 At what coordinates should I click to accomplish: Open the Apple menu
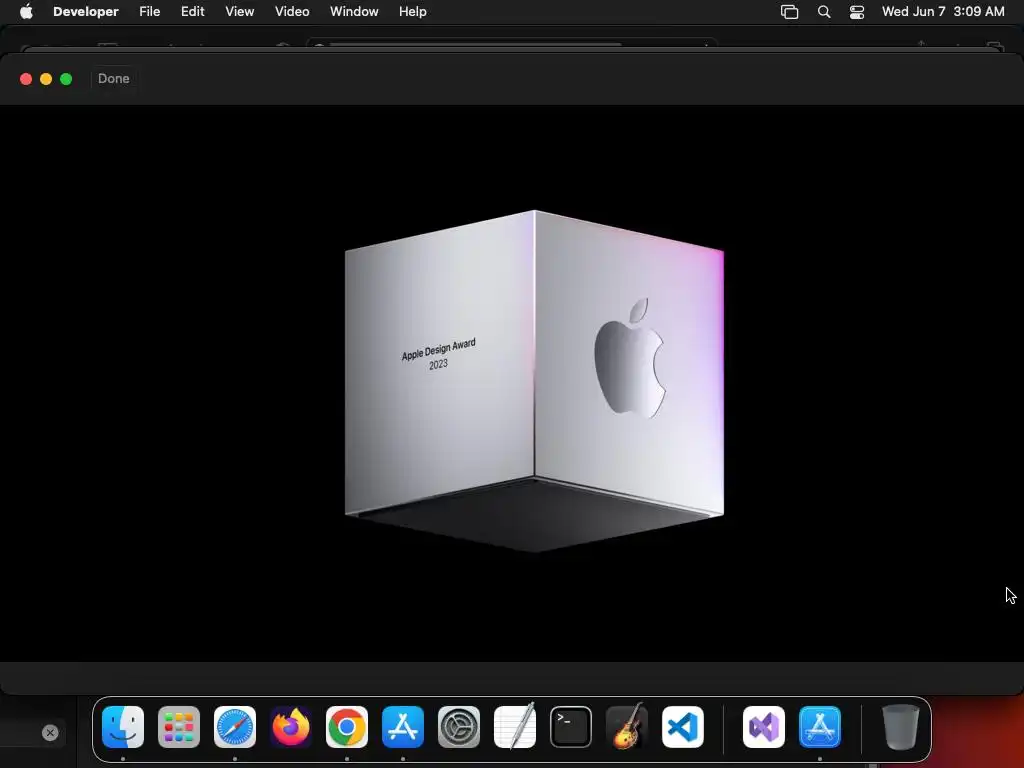pos(26,11)
